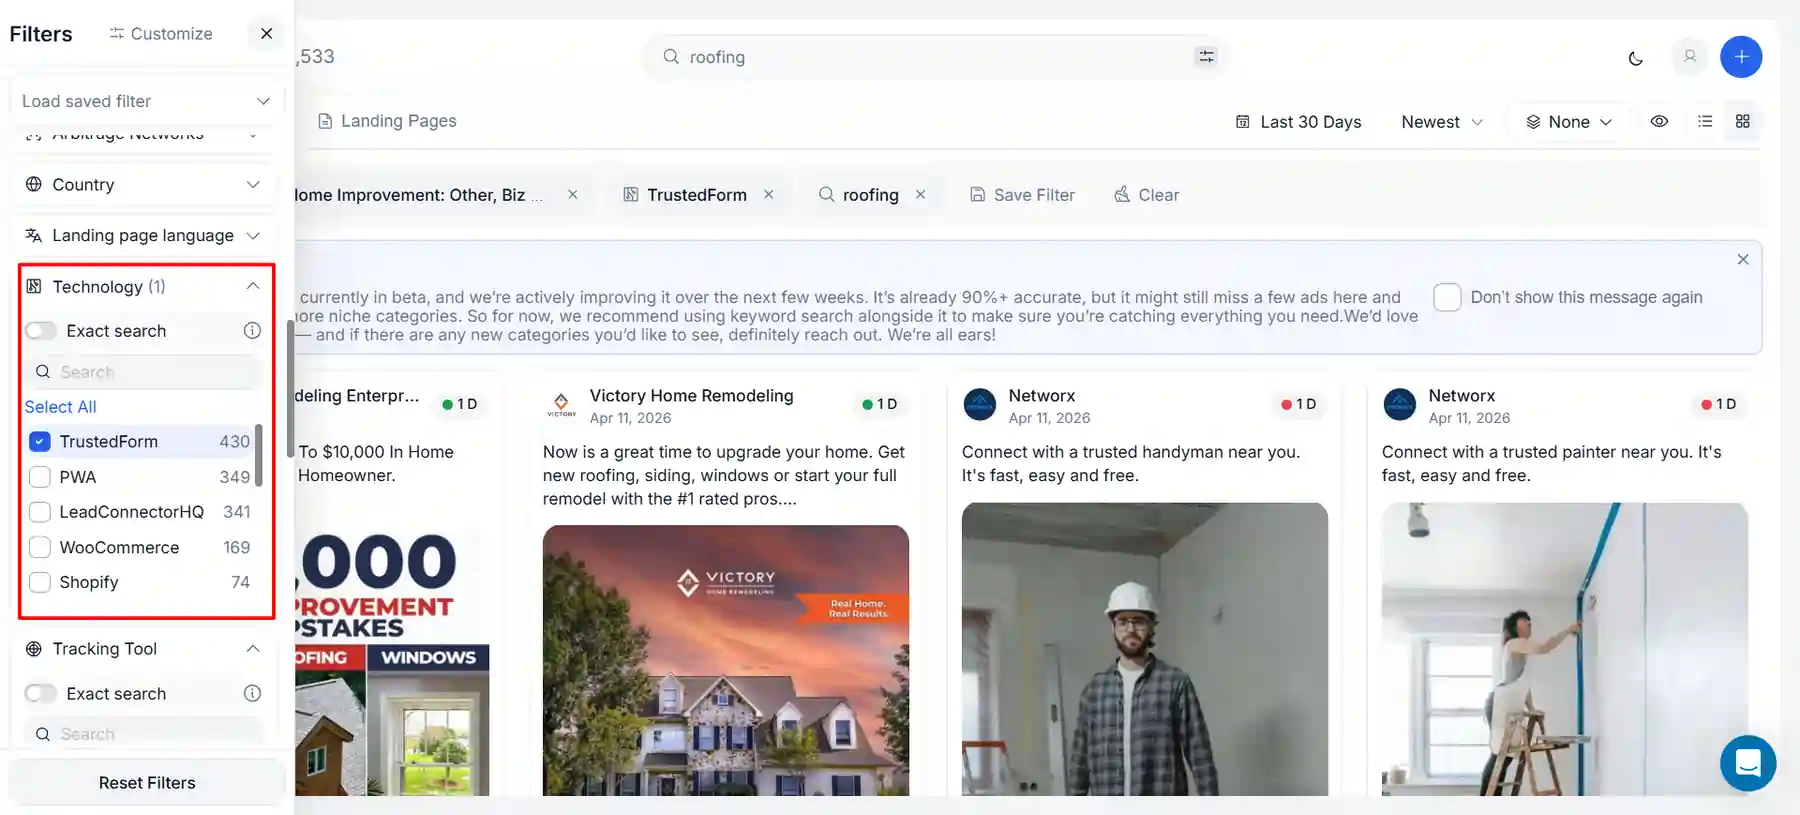Click the Country globe icon

coord(34,184)
